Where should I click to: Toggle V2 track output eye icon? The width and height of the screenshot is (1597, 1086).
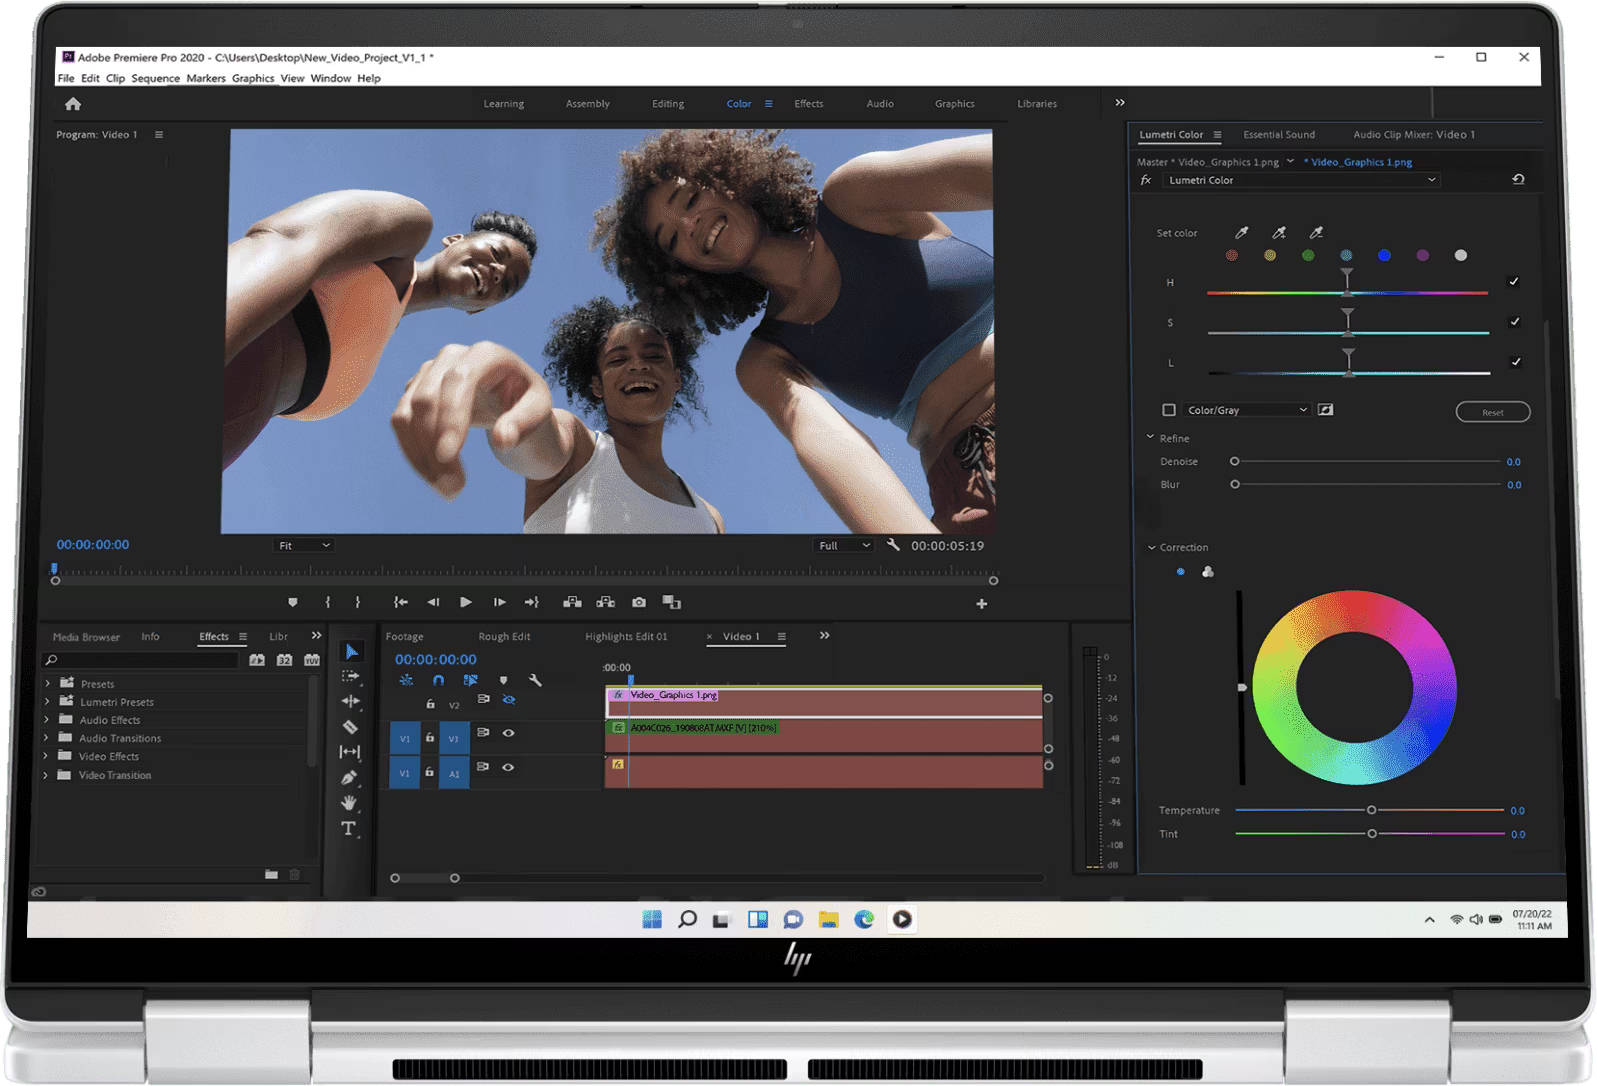point(509,699)
